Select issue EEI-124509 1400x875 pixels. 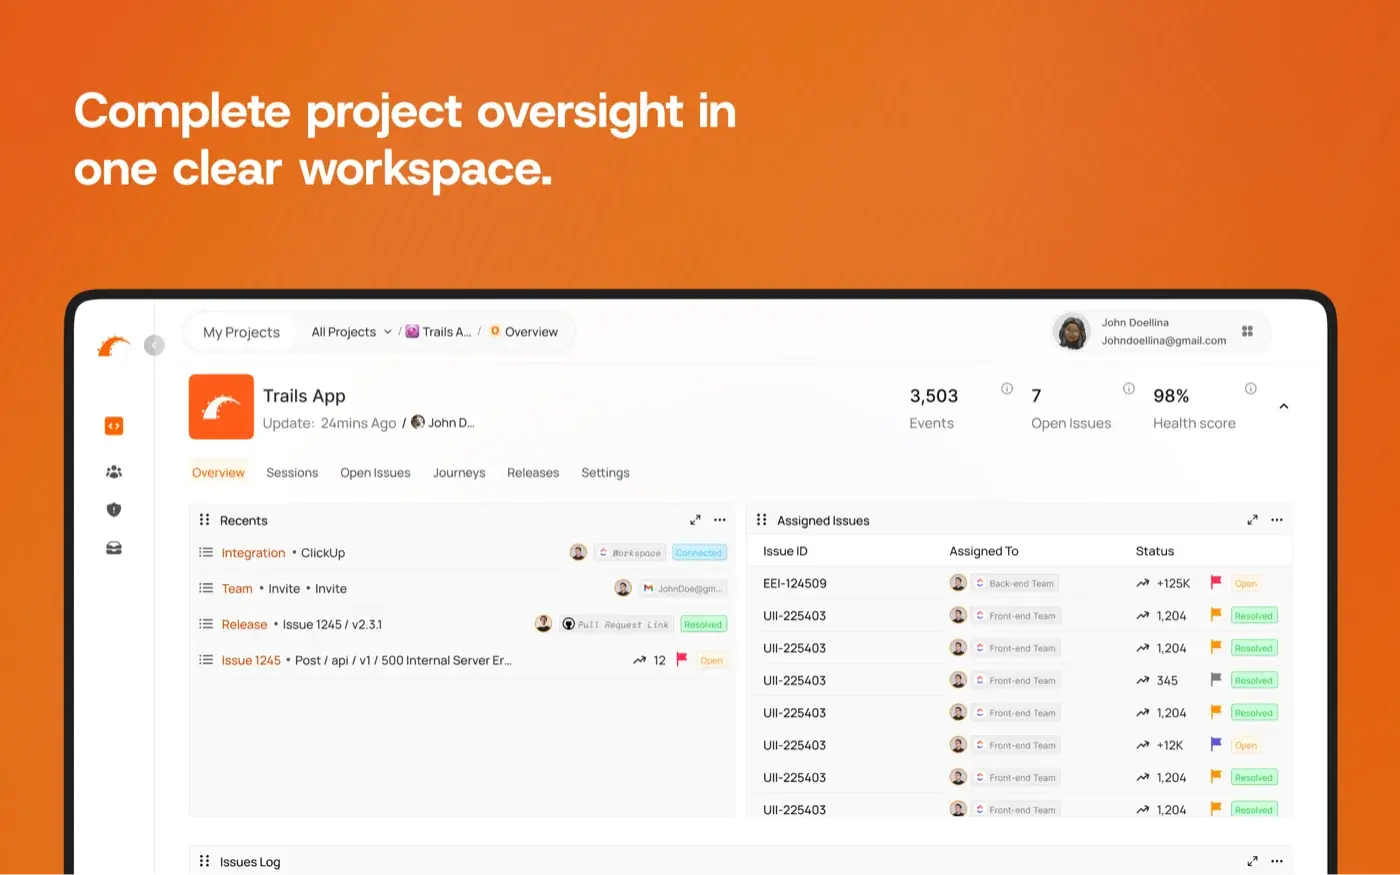click(x=795, y=583)
